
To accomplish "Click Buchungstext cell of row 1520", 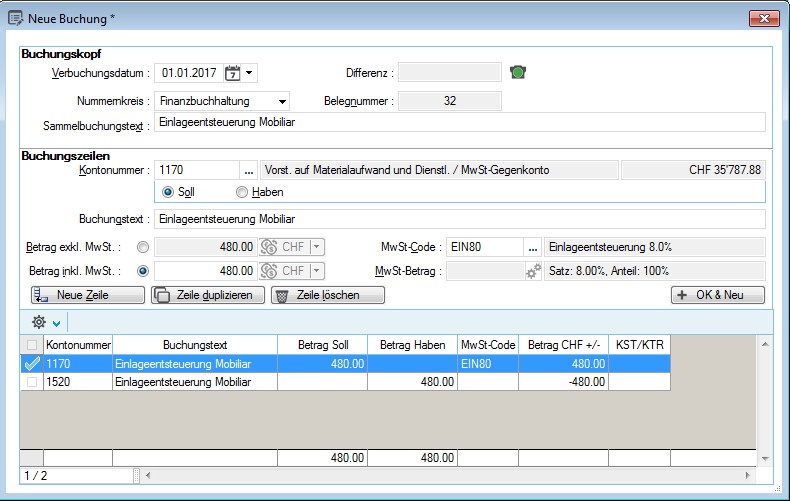I will [x=194, y=382].
